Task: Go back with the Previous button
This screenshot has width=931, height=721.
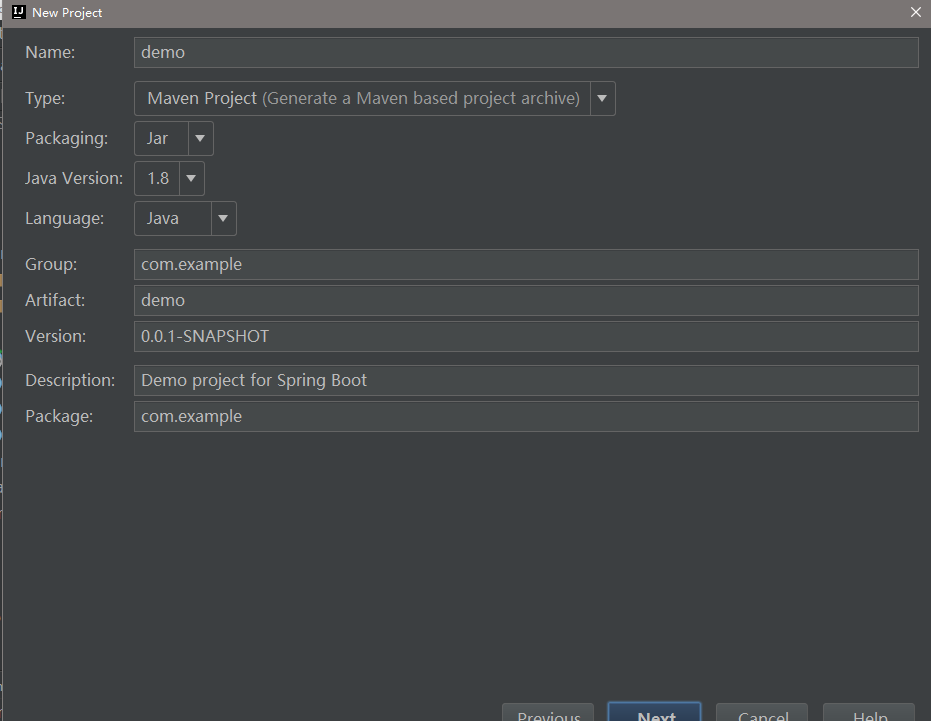Action: point(548,713)
